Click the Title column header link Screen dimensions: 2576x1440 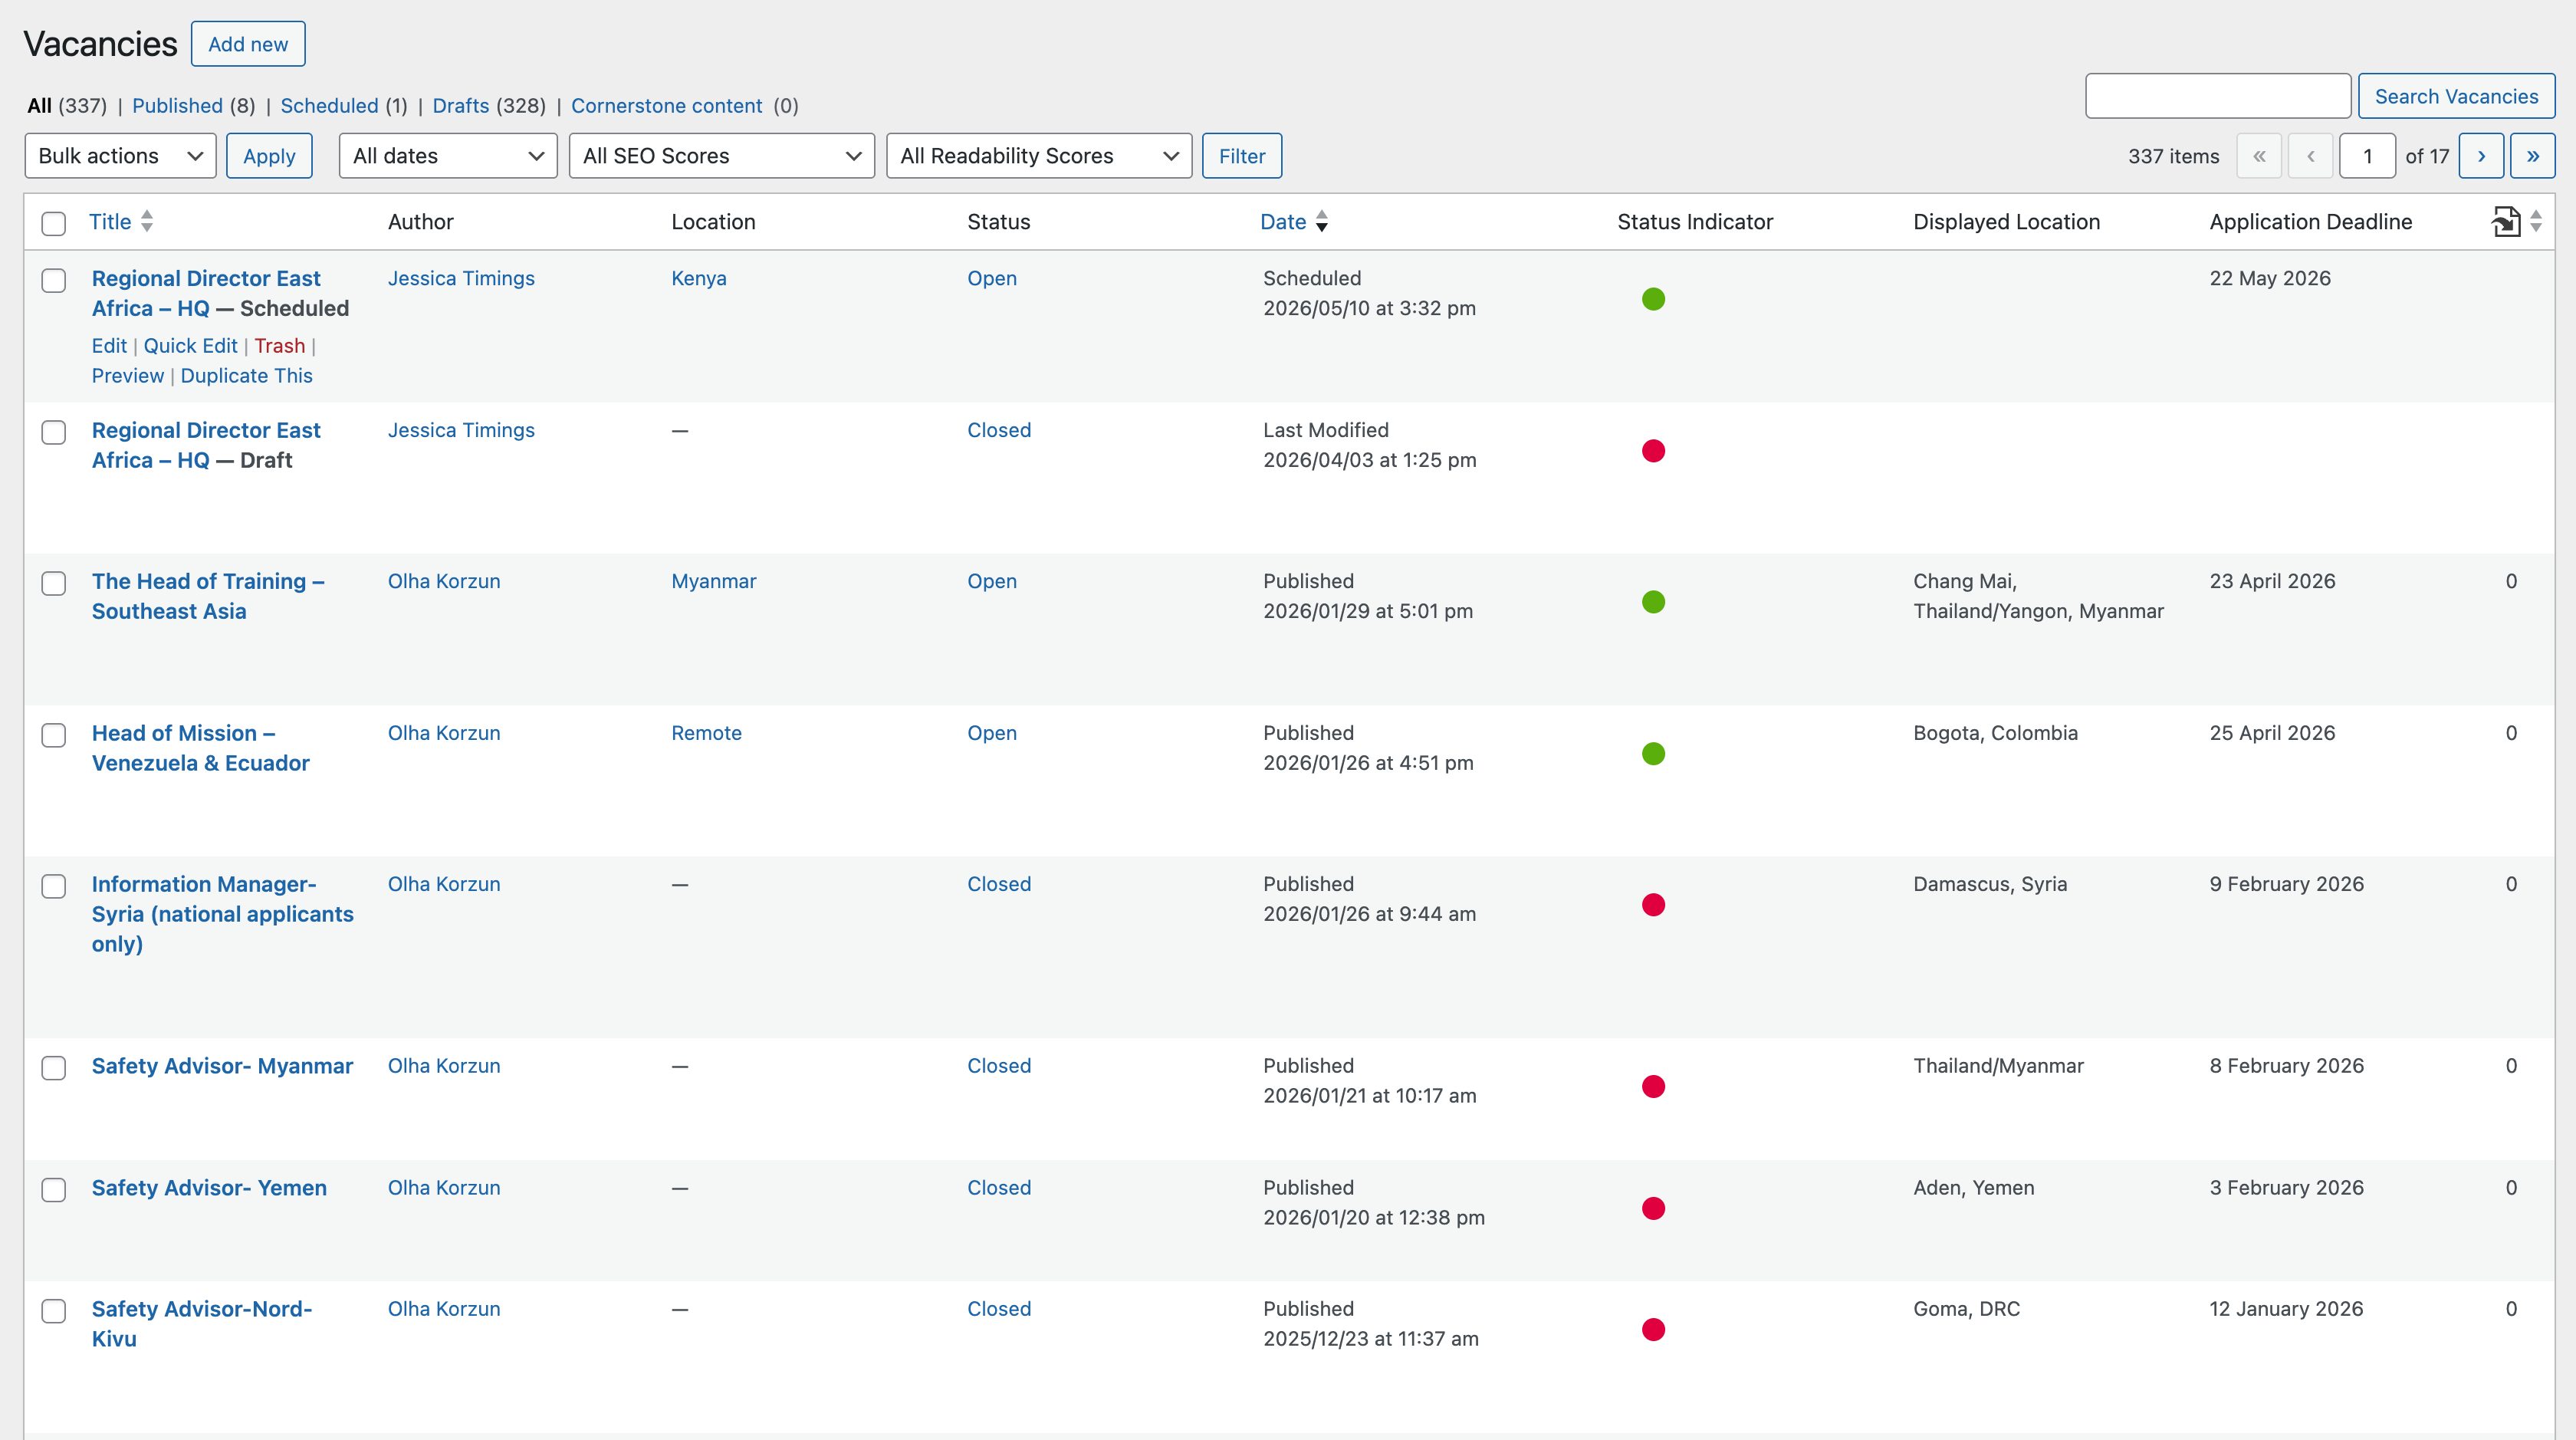point(110,222)
